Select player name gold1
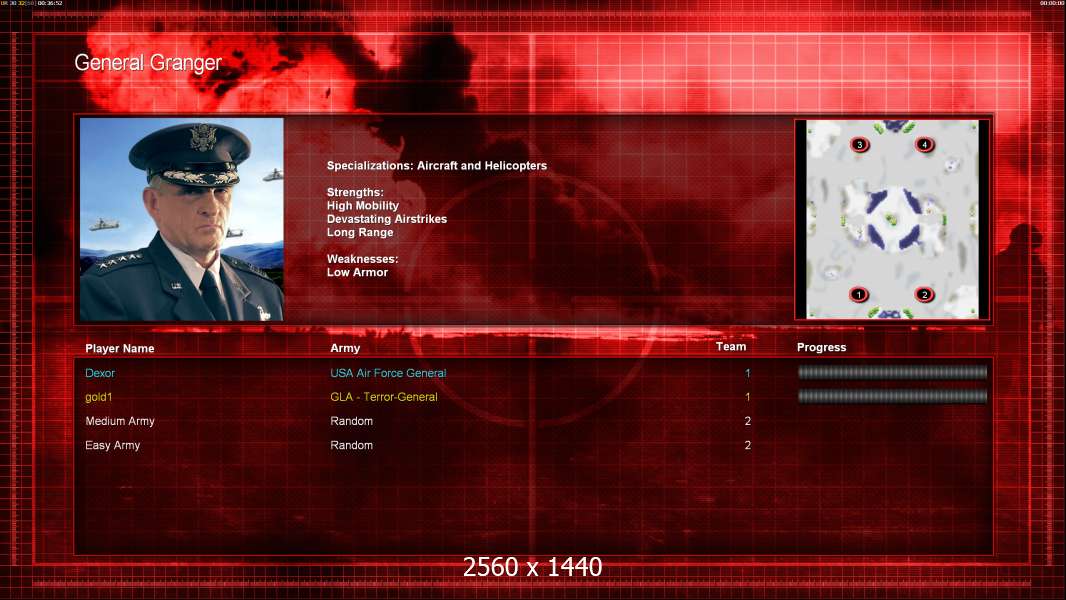Image resolution: width=1066 pixels, height=600 pixels. click(x=99, y=397)
